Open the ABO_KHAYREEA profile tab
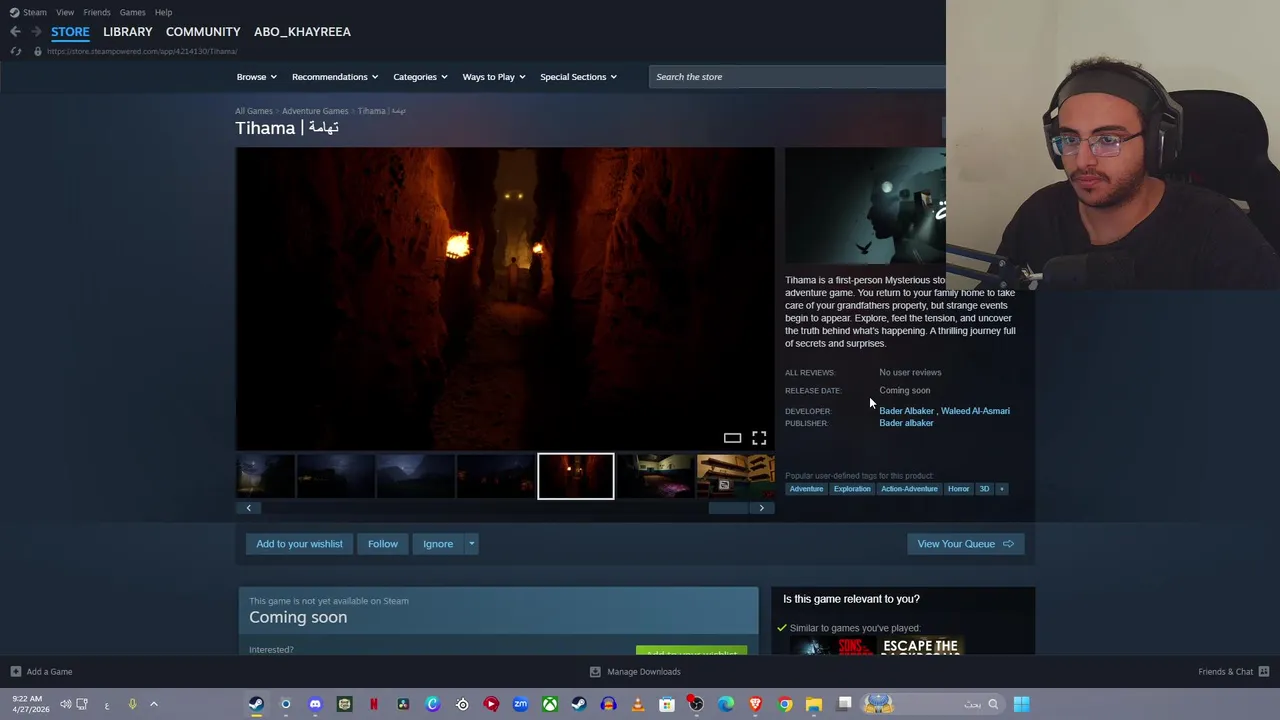The width and height of the screenshot is (1280, 720). 302,32
